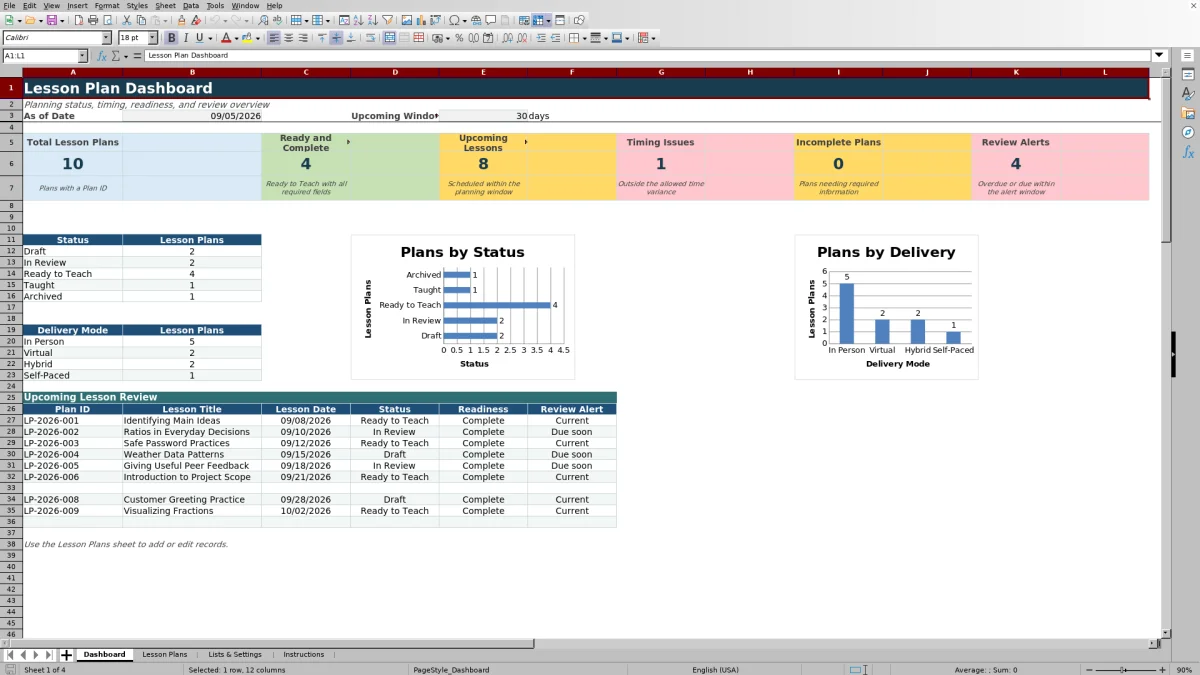Switch to the Instructions sheet tab
1200x675 pixels.
[x=304, y=655]
